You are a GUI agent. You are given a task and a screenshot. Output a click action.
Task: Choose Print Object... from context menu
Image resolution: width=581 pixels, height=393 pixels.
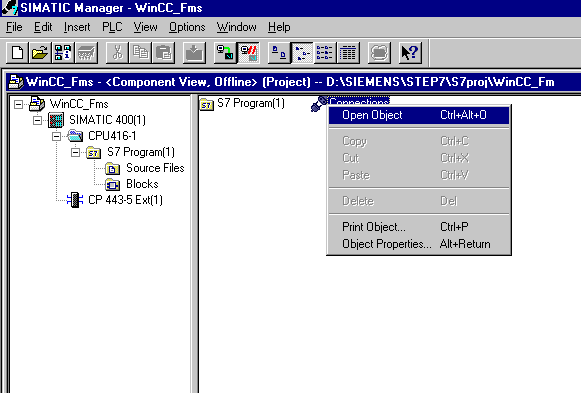click(x=419, y=227)
